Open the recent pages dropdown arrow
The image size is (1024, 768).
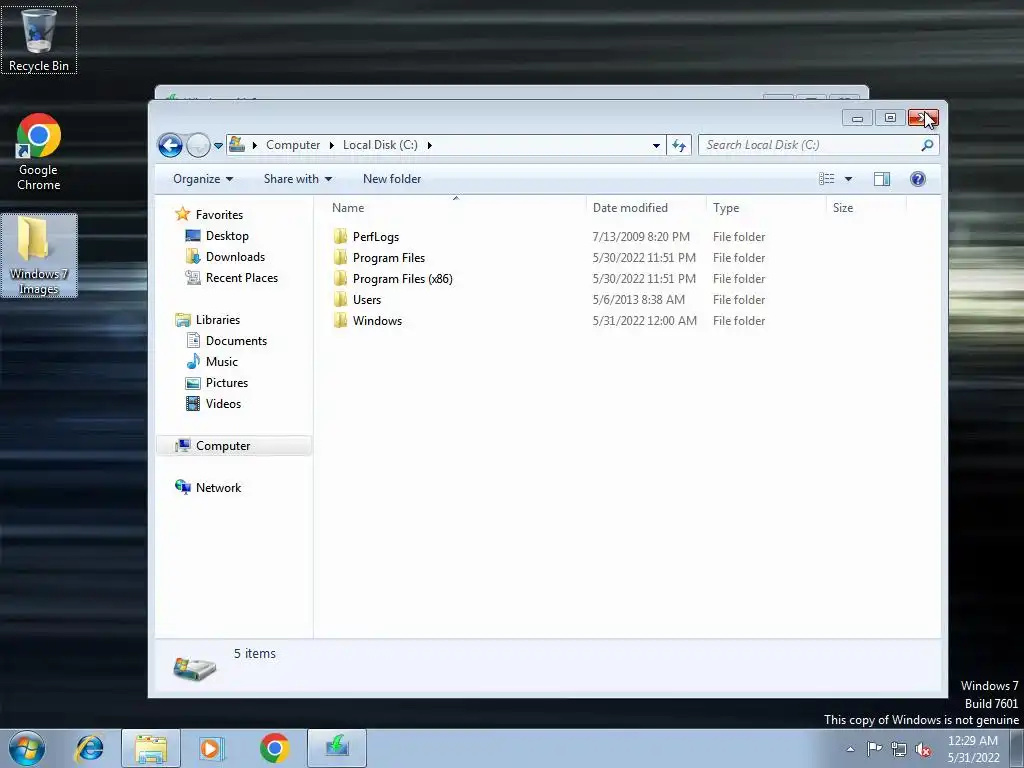click(218, 146)
